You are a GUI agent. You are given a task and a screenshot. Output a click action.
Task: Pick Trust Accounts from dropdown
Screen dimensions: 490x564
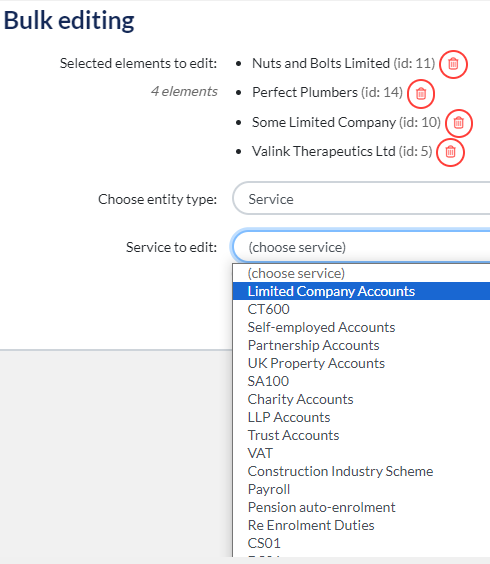click(x=361, y=435)
